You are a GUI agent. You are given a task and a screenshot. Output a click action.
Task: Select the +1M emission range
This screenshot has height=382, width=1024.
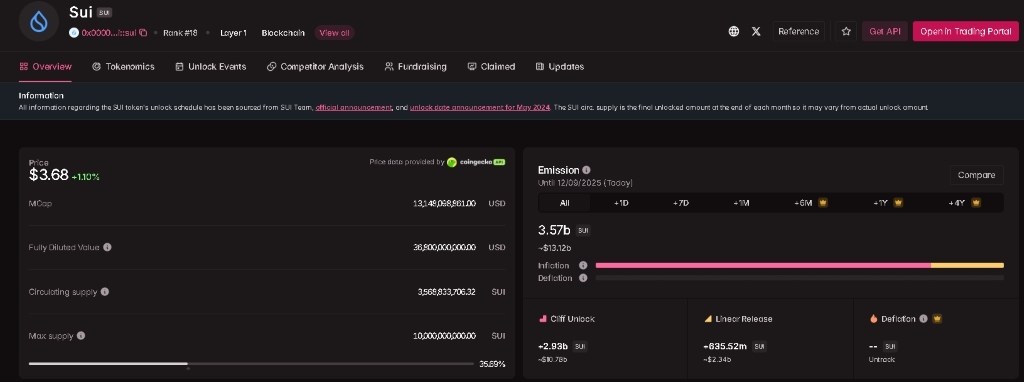pos(741,203)
